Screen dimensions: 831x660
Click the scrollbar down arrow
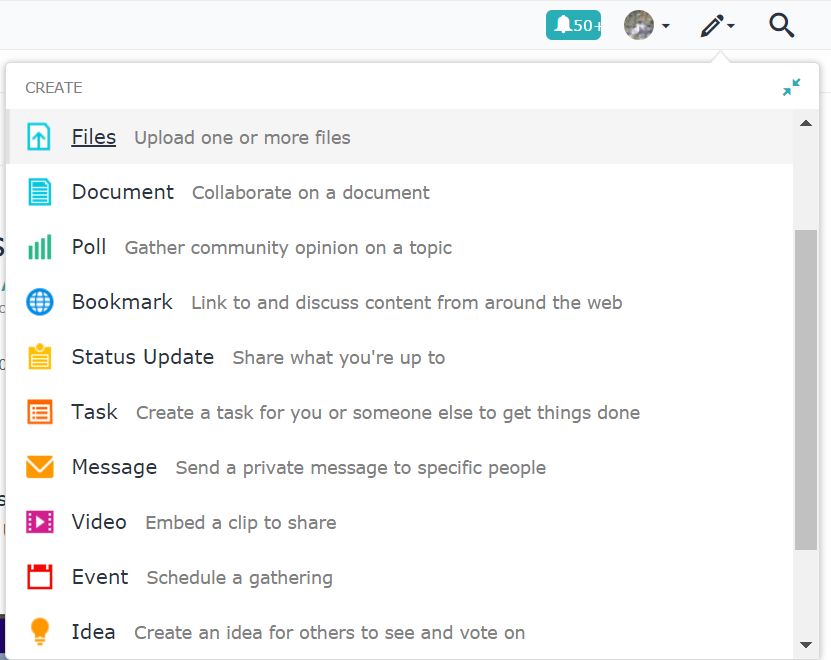pyautogui.click(x=806, y=645)
